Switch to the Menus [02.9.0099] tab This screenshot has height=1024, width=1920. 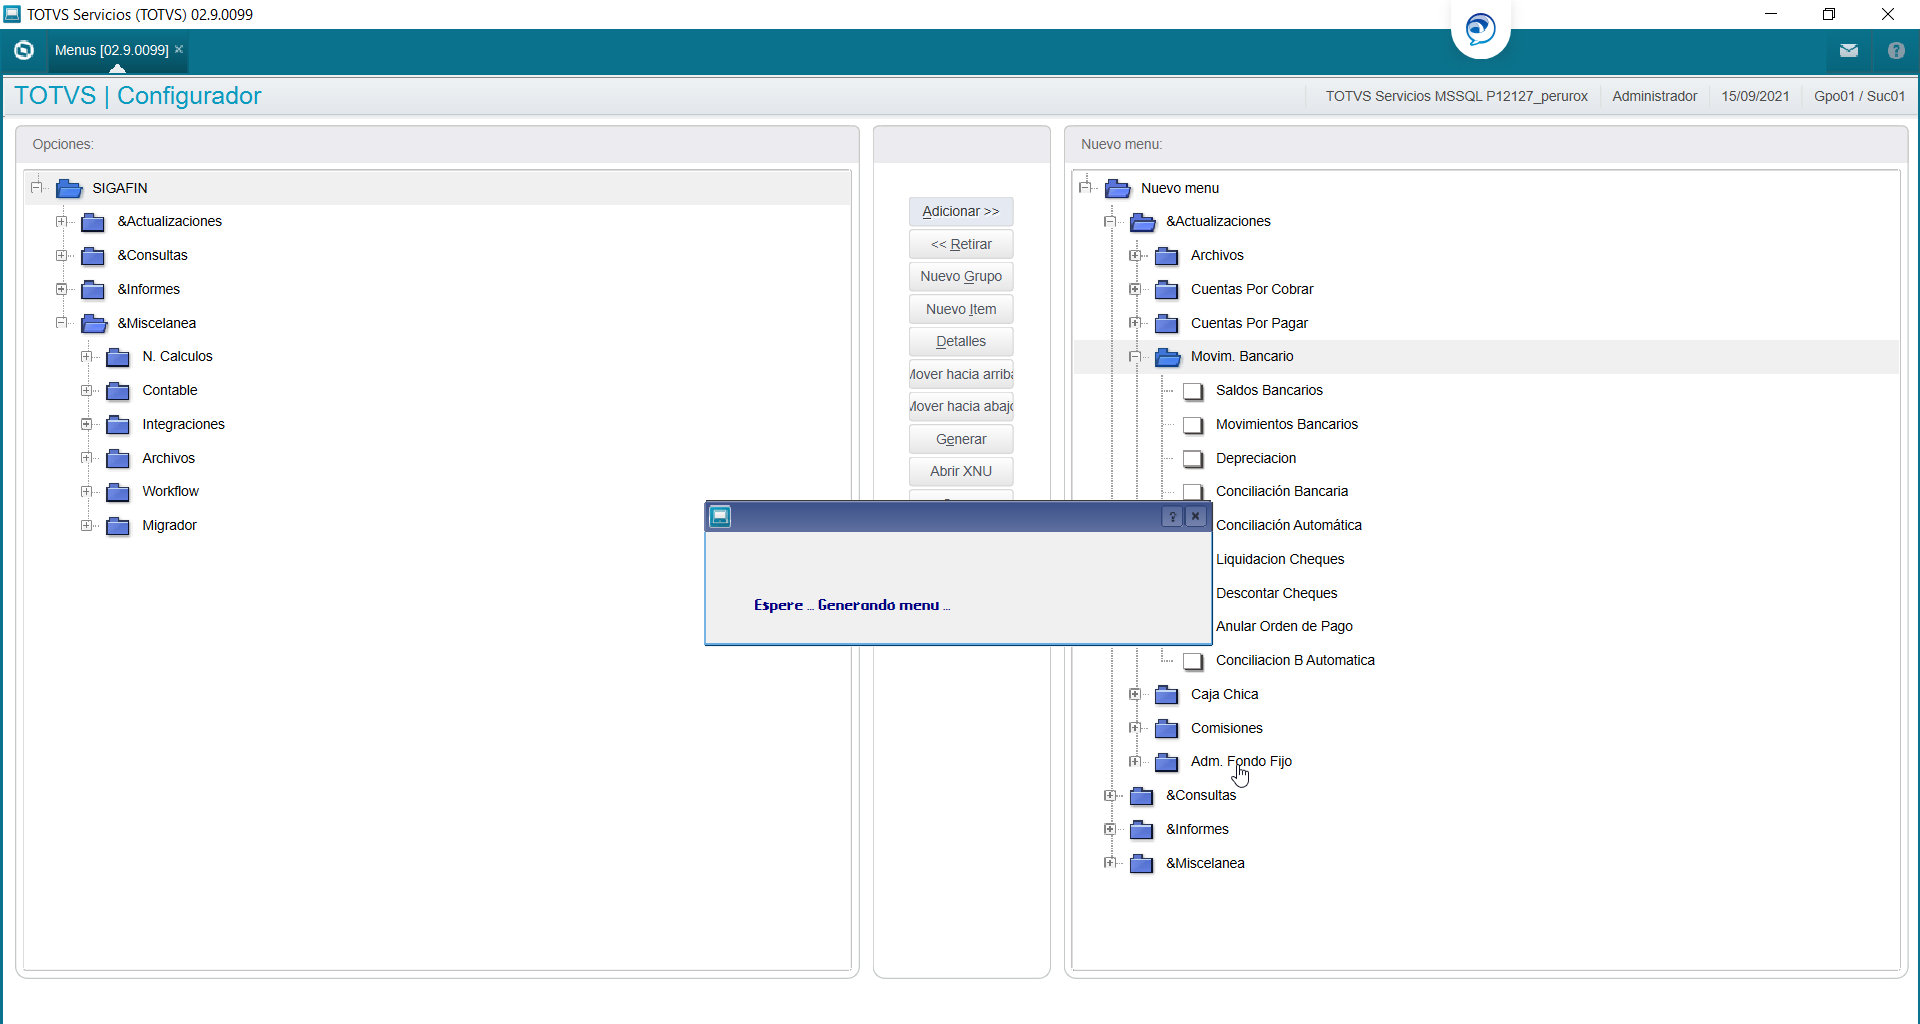tap(111, 50)
